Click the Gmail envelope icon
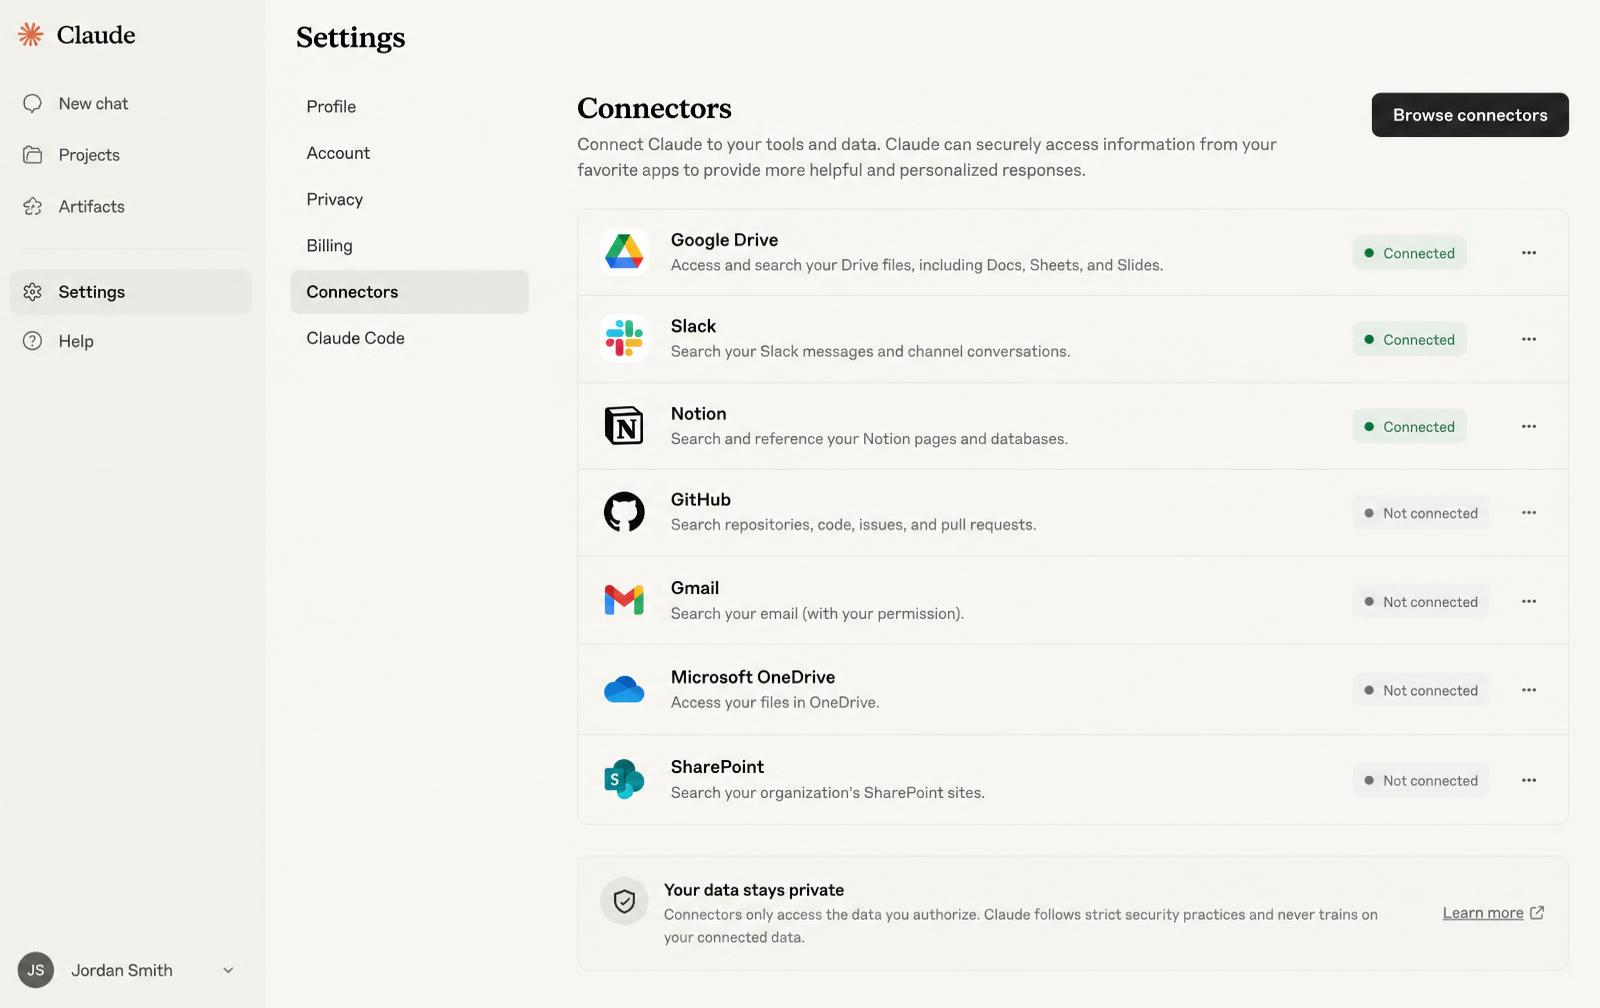This screenshot has height=1008, width=1600. coord(624,600)
